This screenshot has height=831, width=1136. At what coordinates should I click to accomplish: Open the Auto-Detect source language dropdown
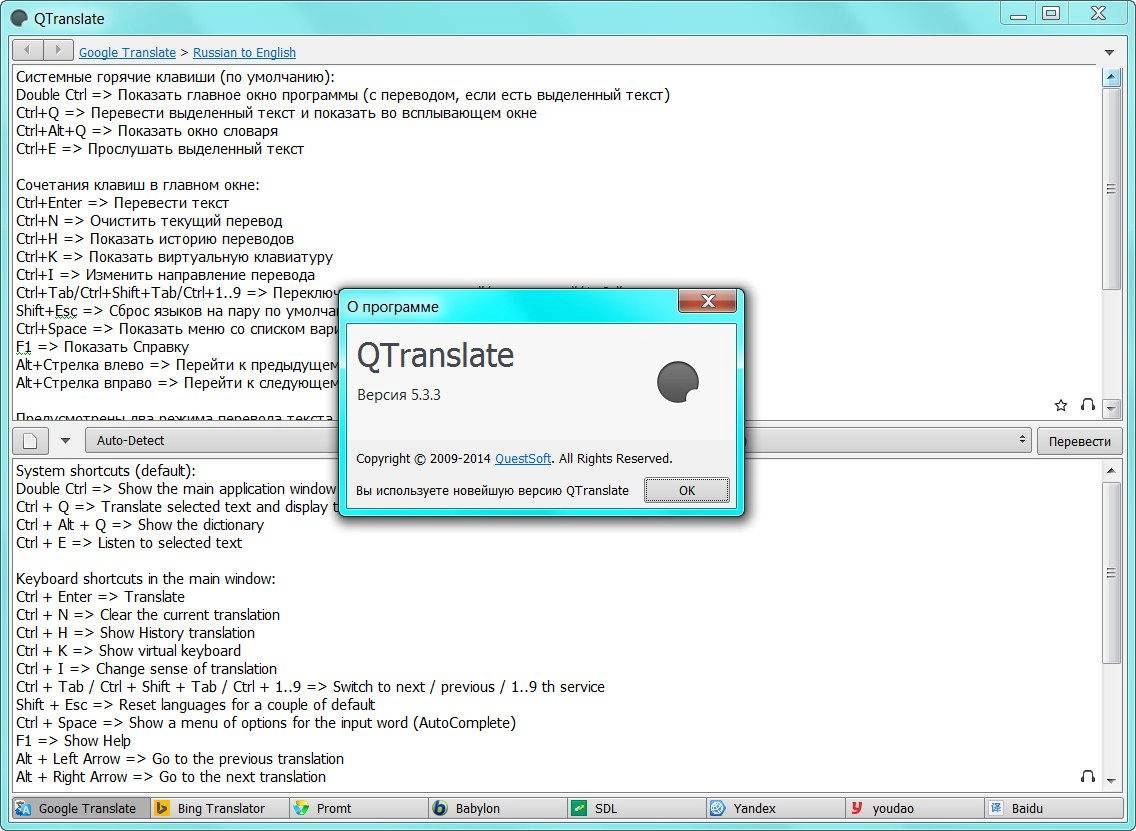click(212, 440)
